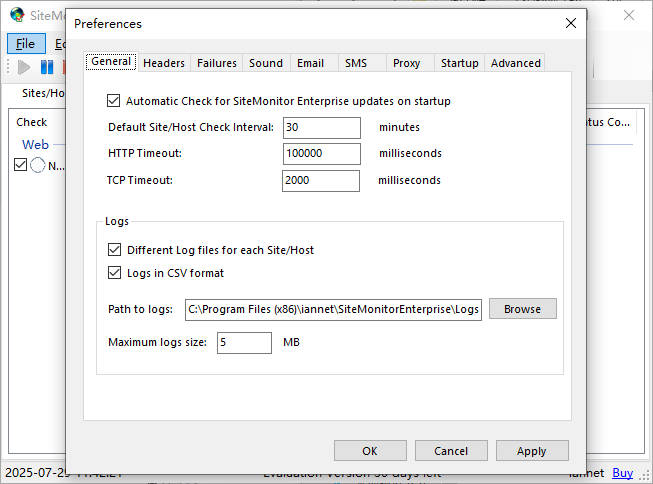The height and width of the screenshot is (484, 653).
Task: Open the Proxy tab
Action: [x=406, y=63]
